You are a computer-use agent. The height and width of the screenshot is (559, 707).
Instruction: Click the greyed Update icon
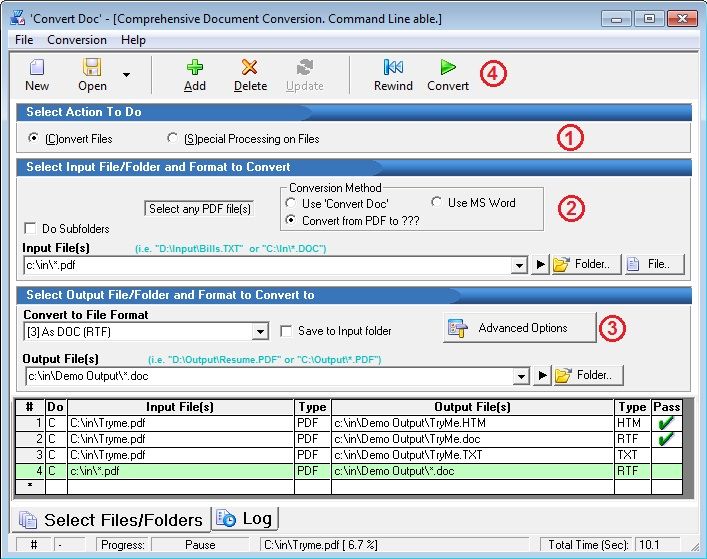click(305, 67)
